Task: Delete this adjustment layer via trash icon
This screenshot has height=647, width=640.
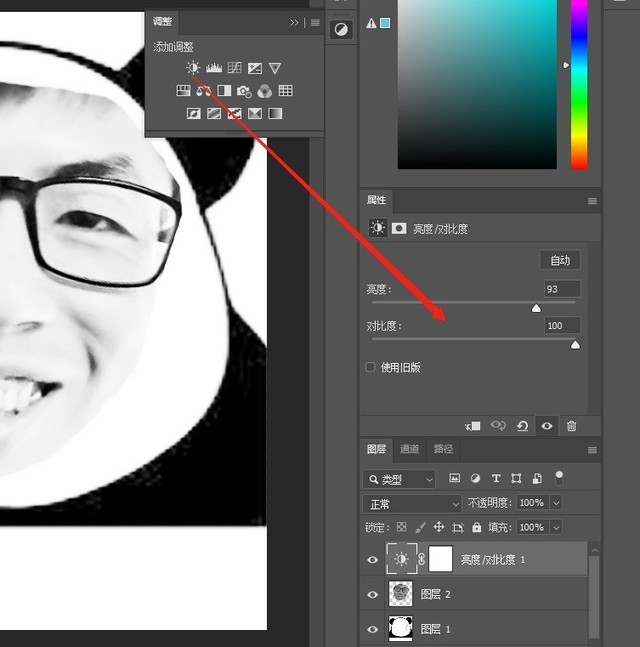Action: (x=571, y=426)
